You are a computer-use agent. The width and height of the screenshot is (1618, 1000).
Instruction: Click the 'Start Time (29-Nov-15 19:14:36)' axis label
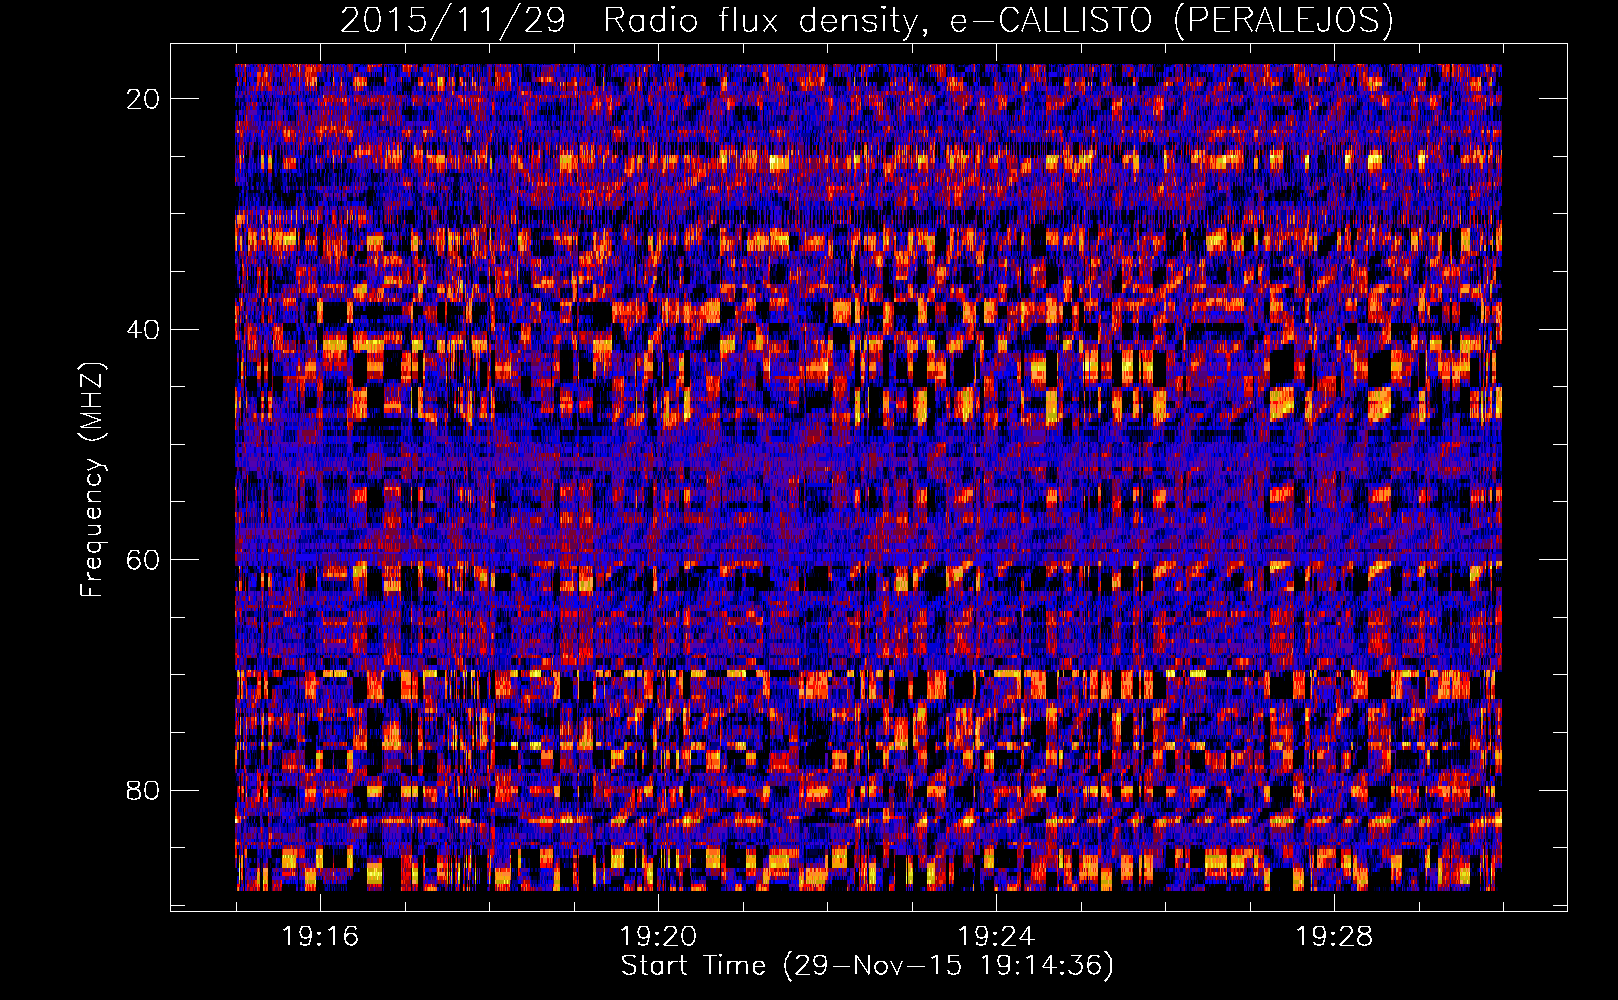tap(867, 966)
